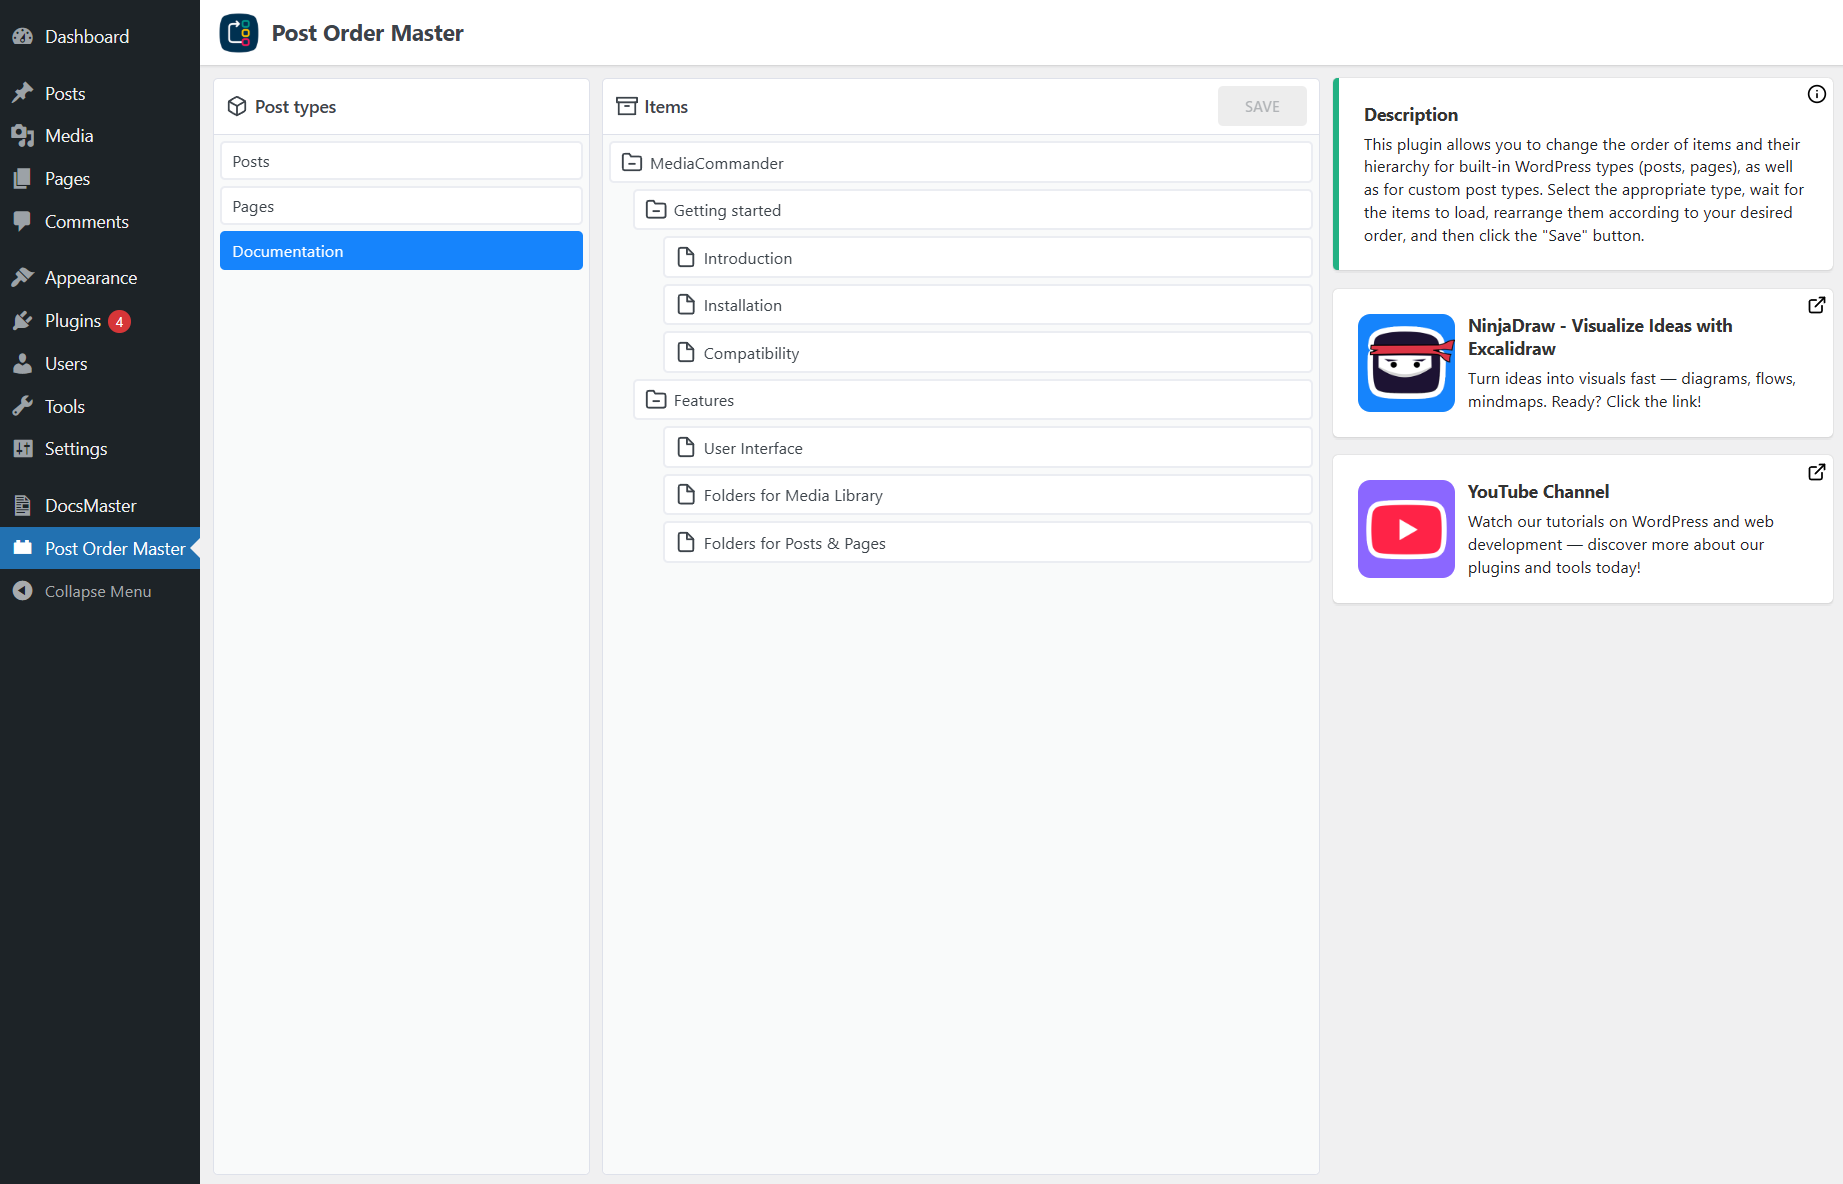Open the YouTube Channel title link

(x=1538, y=492)
